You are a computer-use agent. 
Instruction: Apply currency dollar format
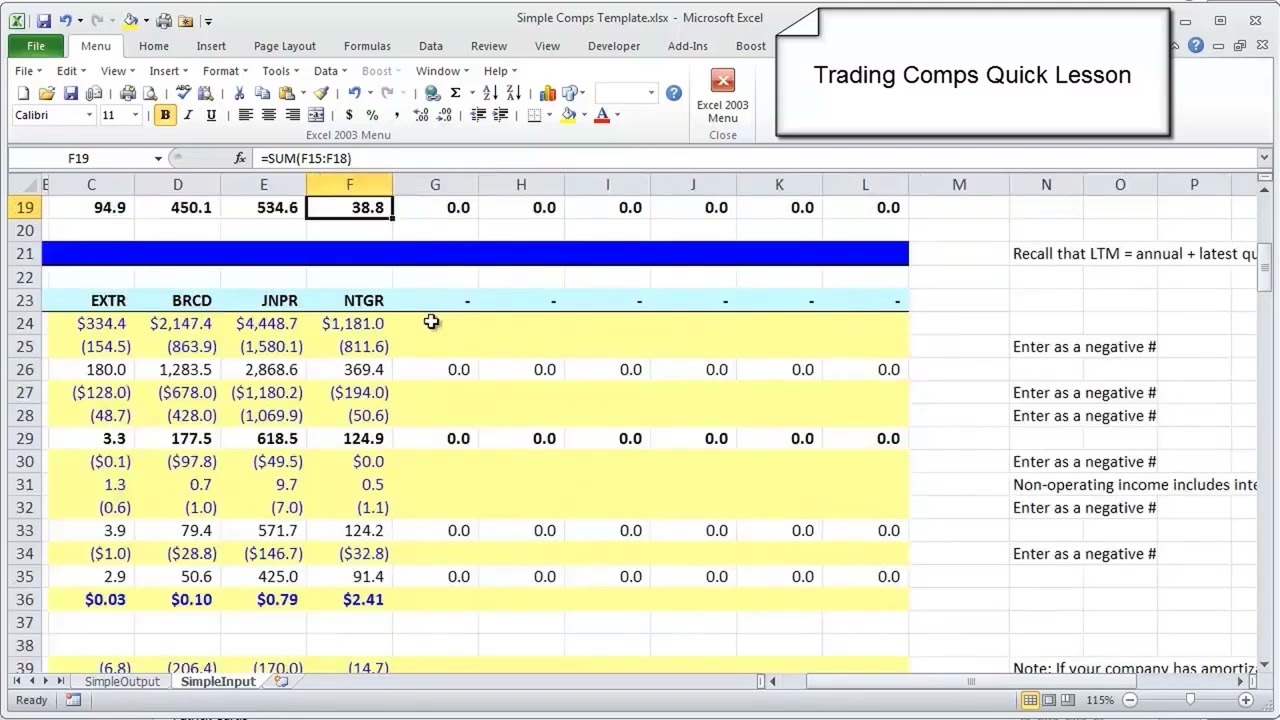pos(349,115)
